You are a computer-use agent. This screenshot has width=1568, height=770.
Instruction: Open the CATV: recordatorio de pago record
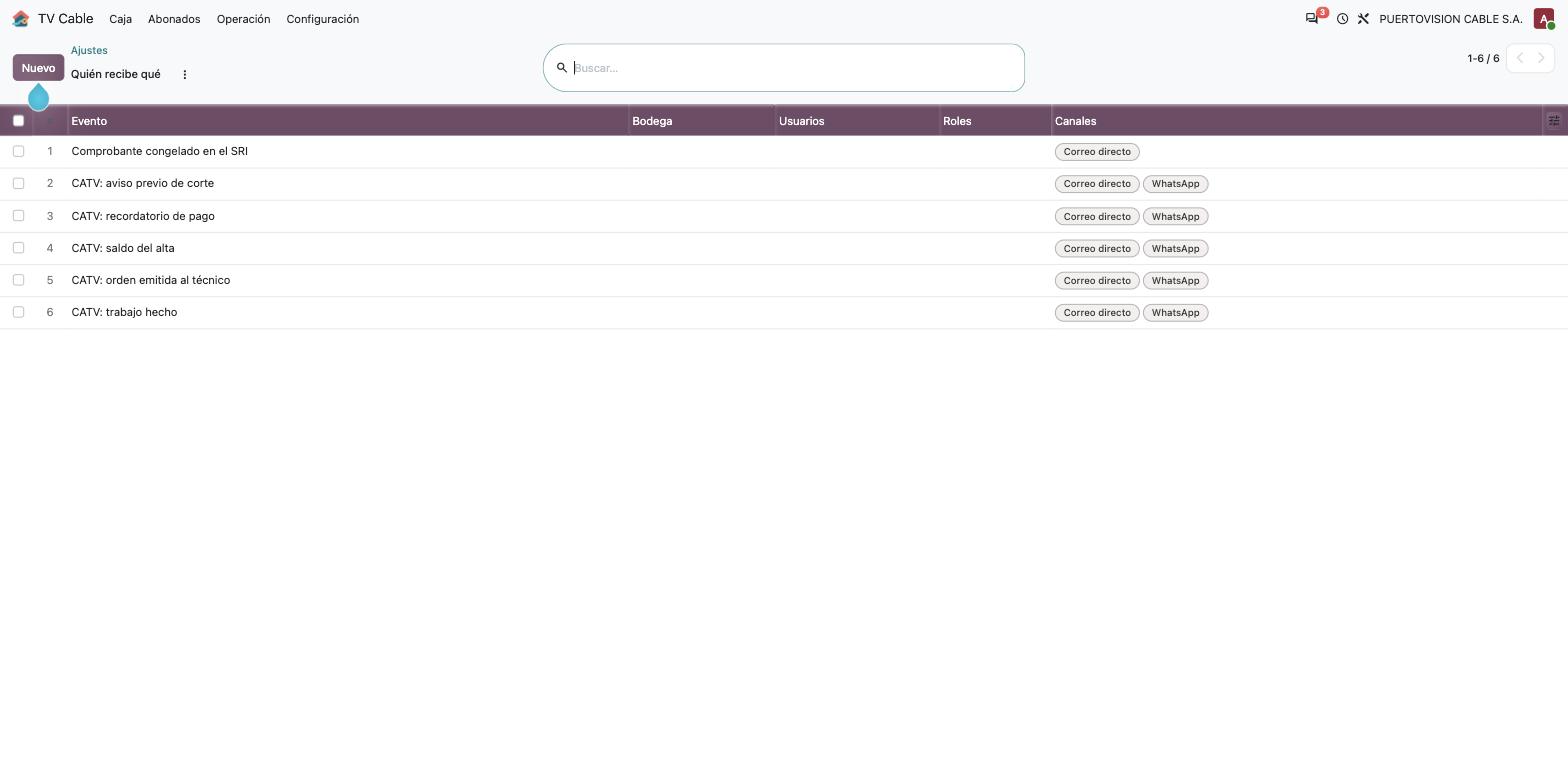pyautogui.click(x=143, y=216)
